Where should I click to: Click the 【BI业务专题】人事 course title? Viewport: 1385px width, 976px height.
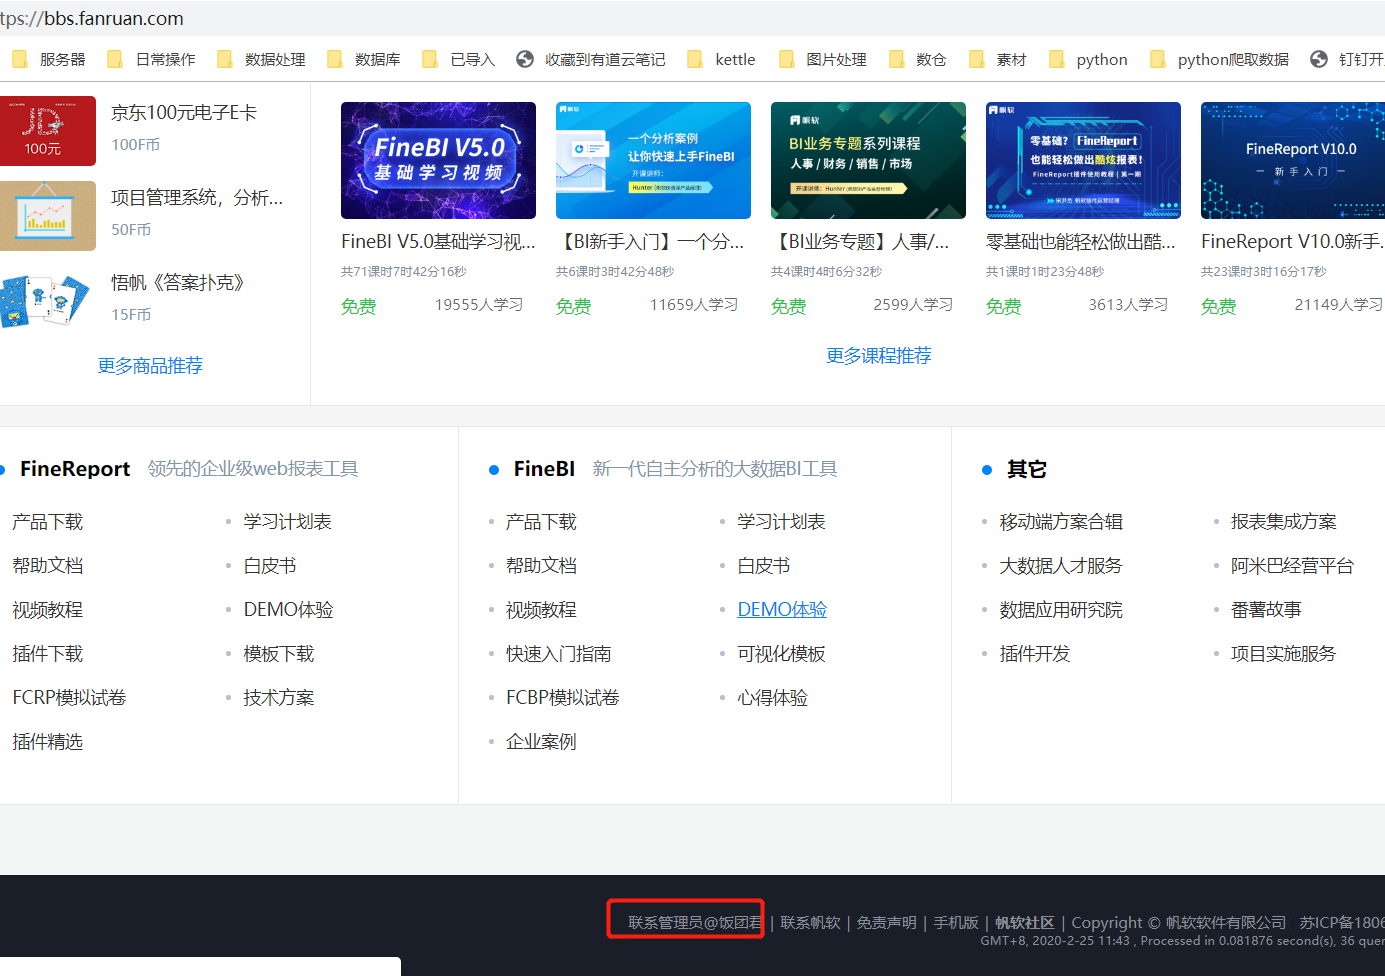click(x=860, y=242)
